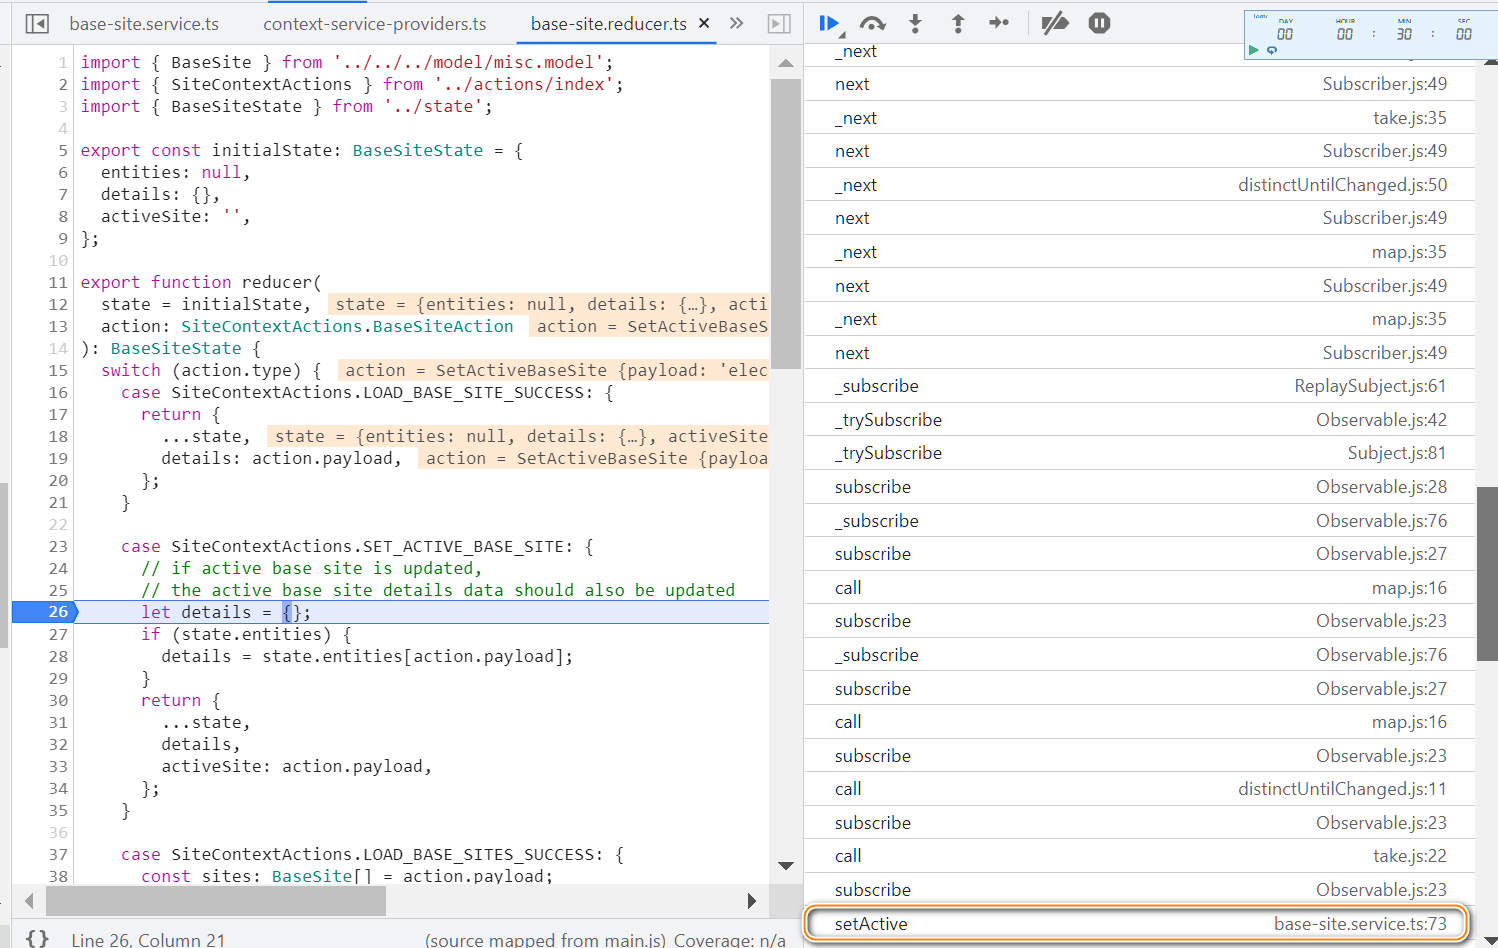The width and height of the screenshot is (1498, 948).
Task: Select subscribe frame at Observable.js:28
Action: point(1140,487)
